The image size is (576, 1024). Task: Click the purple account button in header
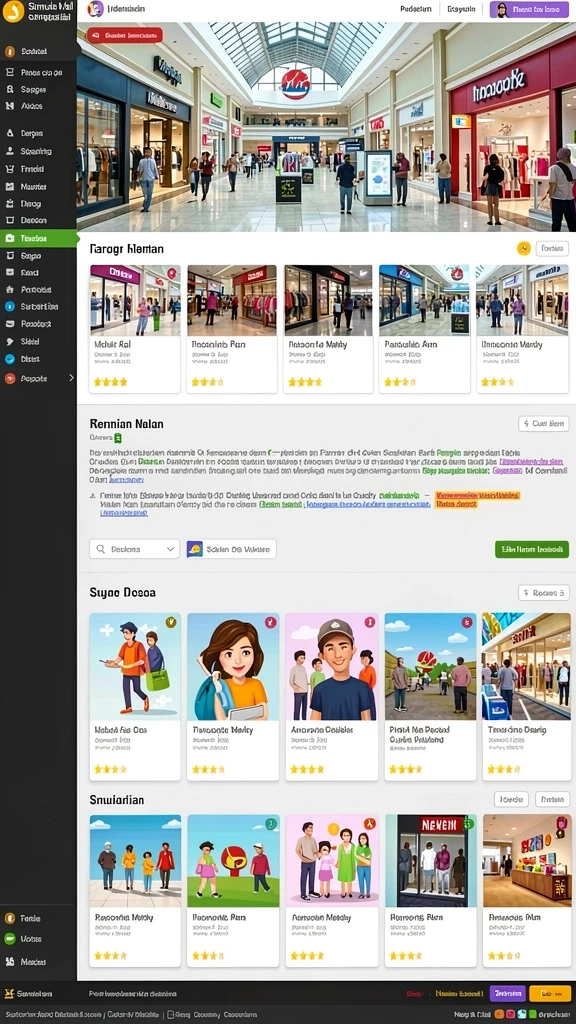pyautogui.click(x=529, y=9)
